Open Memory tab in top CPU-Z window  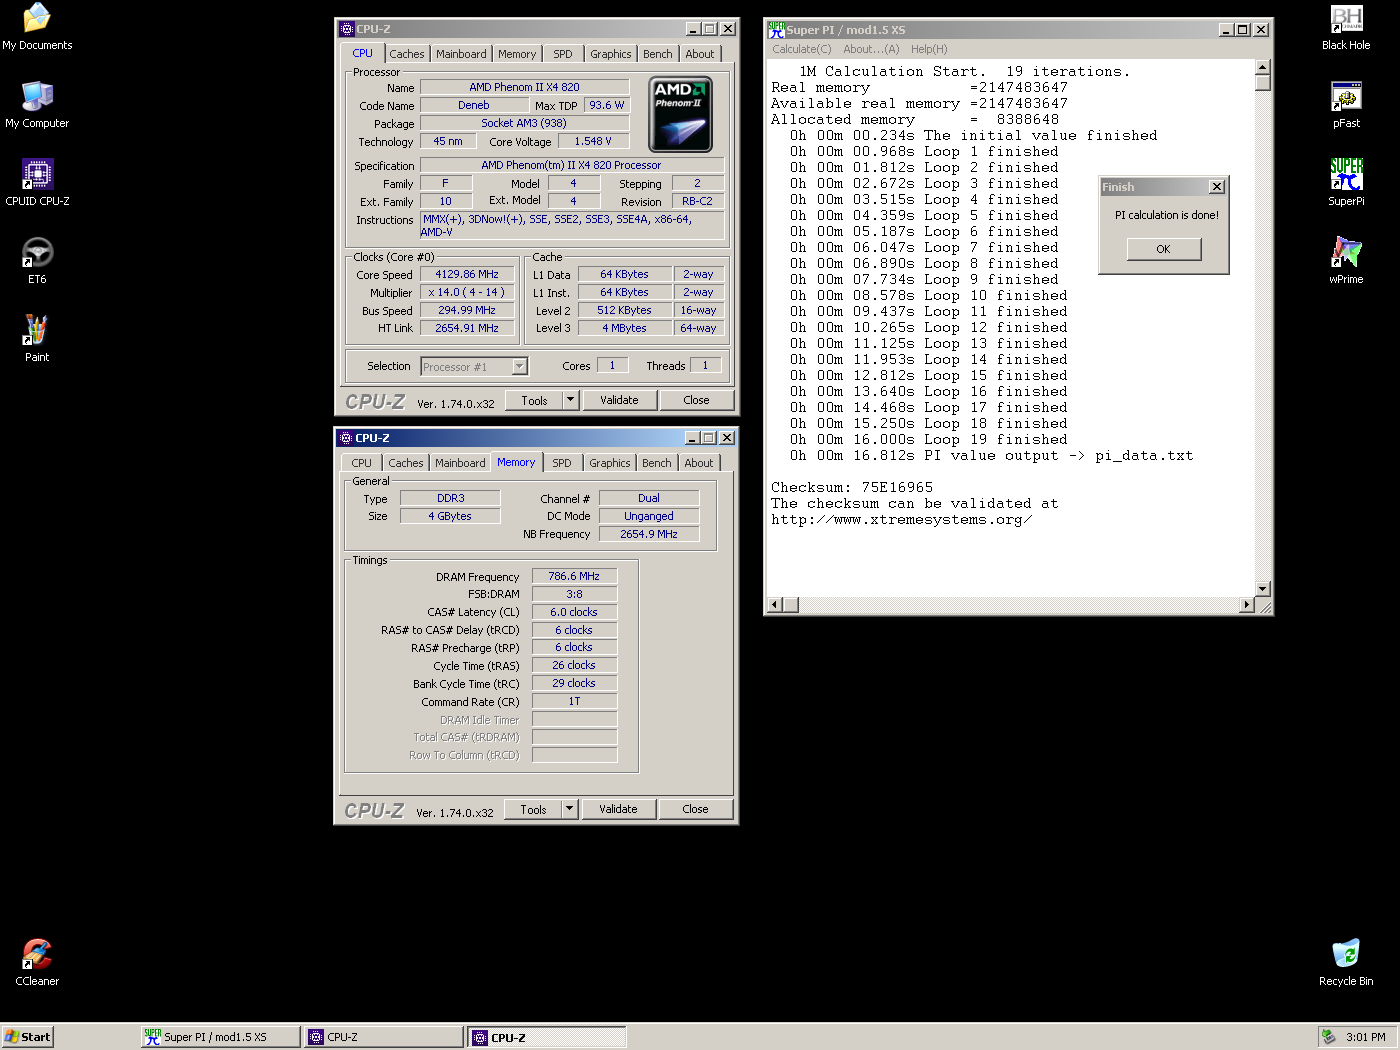[517, 54]
